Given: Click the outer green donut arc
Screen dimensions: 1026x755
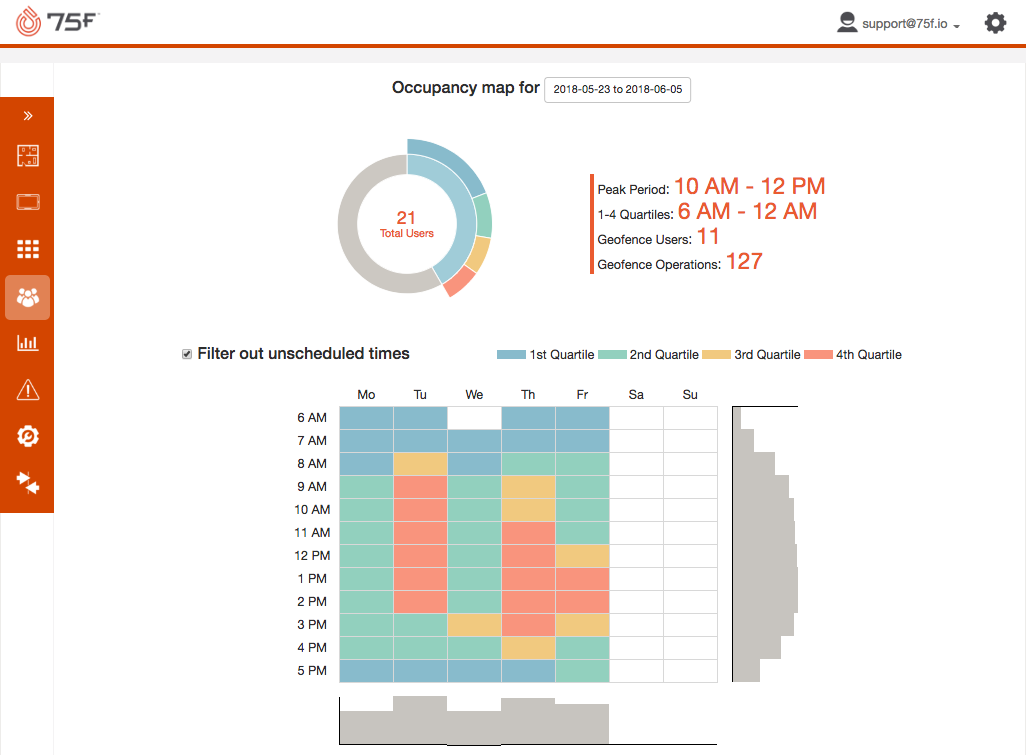Looking at the screenshot, I should tap(484, 216).
